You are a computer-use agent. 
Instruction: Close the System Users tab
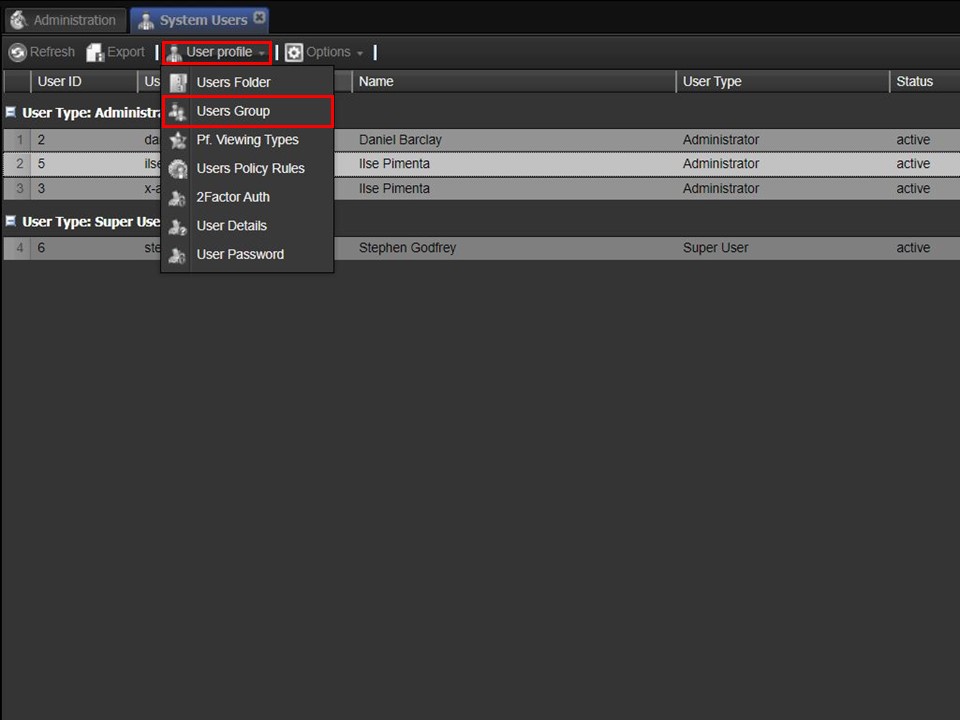(x=260, y=18)
